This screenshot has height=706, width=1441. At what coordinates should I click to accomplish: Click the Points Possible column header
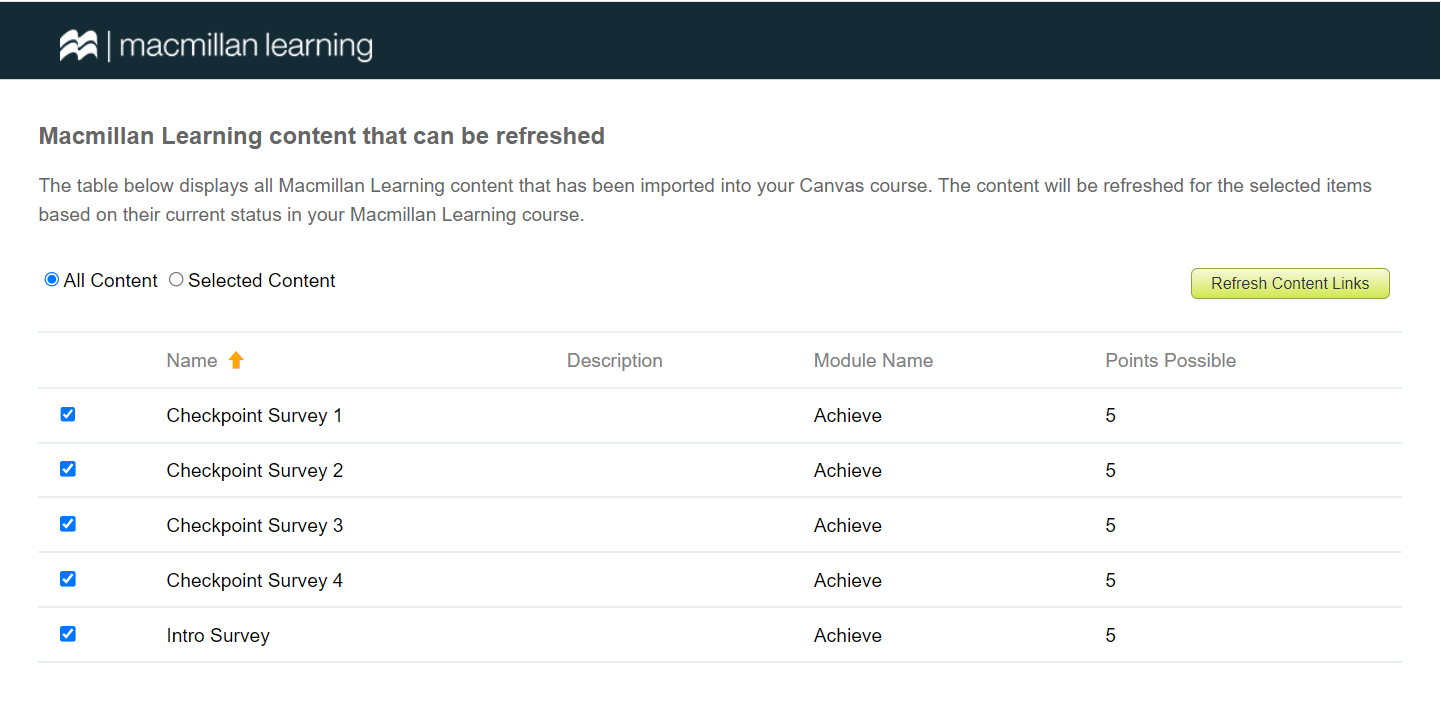(1170, 360)
